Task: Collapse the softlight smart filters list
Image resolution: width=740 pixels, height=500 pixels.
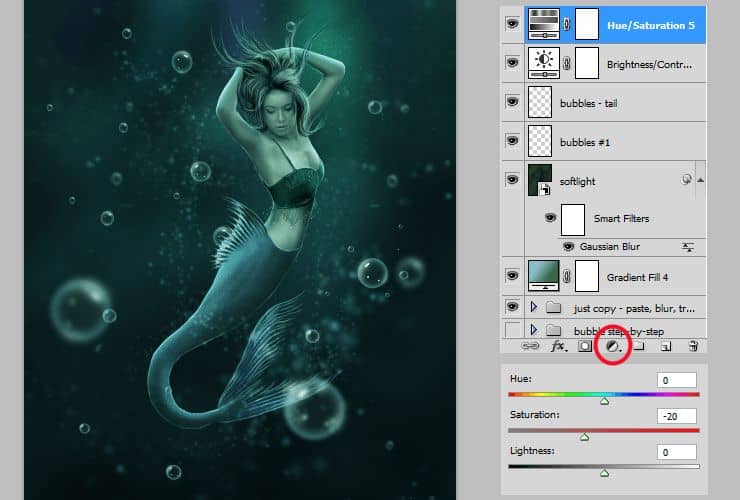Action: coord(700,181)
